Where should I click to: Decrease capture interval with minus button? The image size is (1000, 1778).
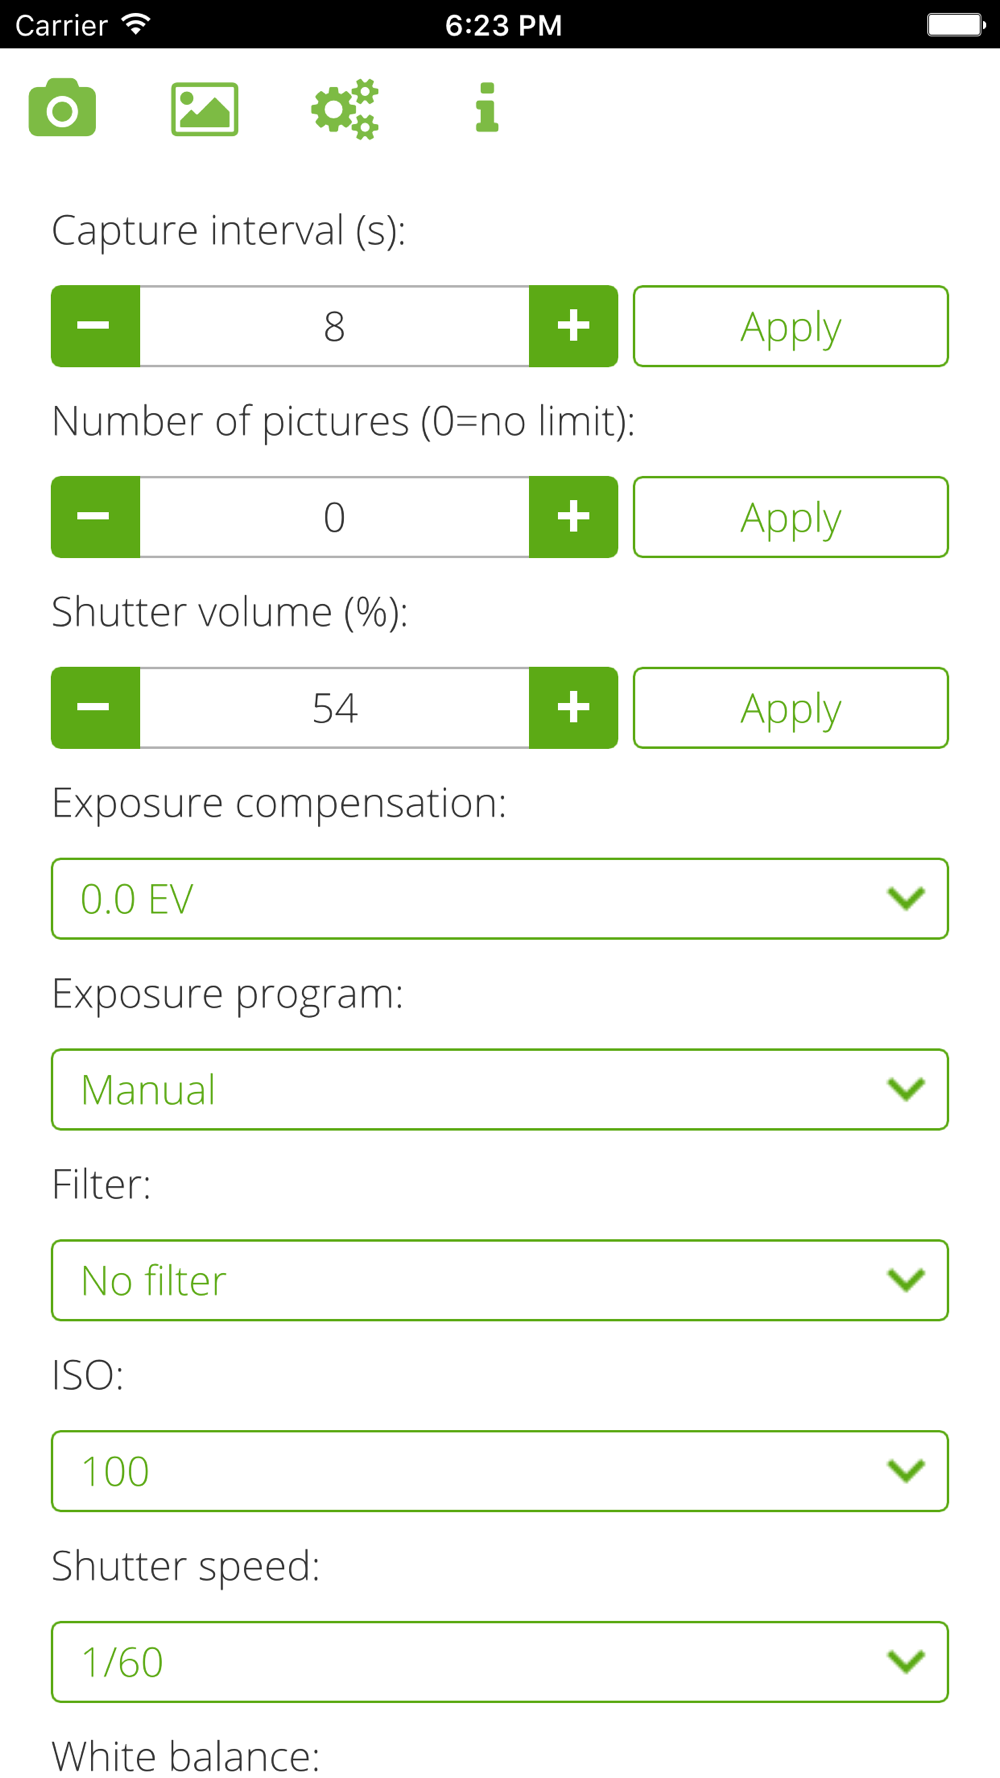coord(96,326)
